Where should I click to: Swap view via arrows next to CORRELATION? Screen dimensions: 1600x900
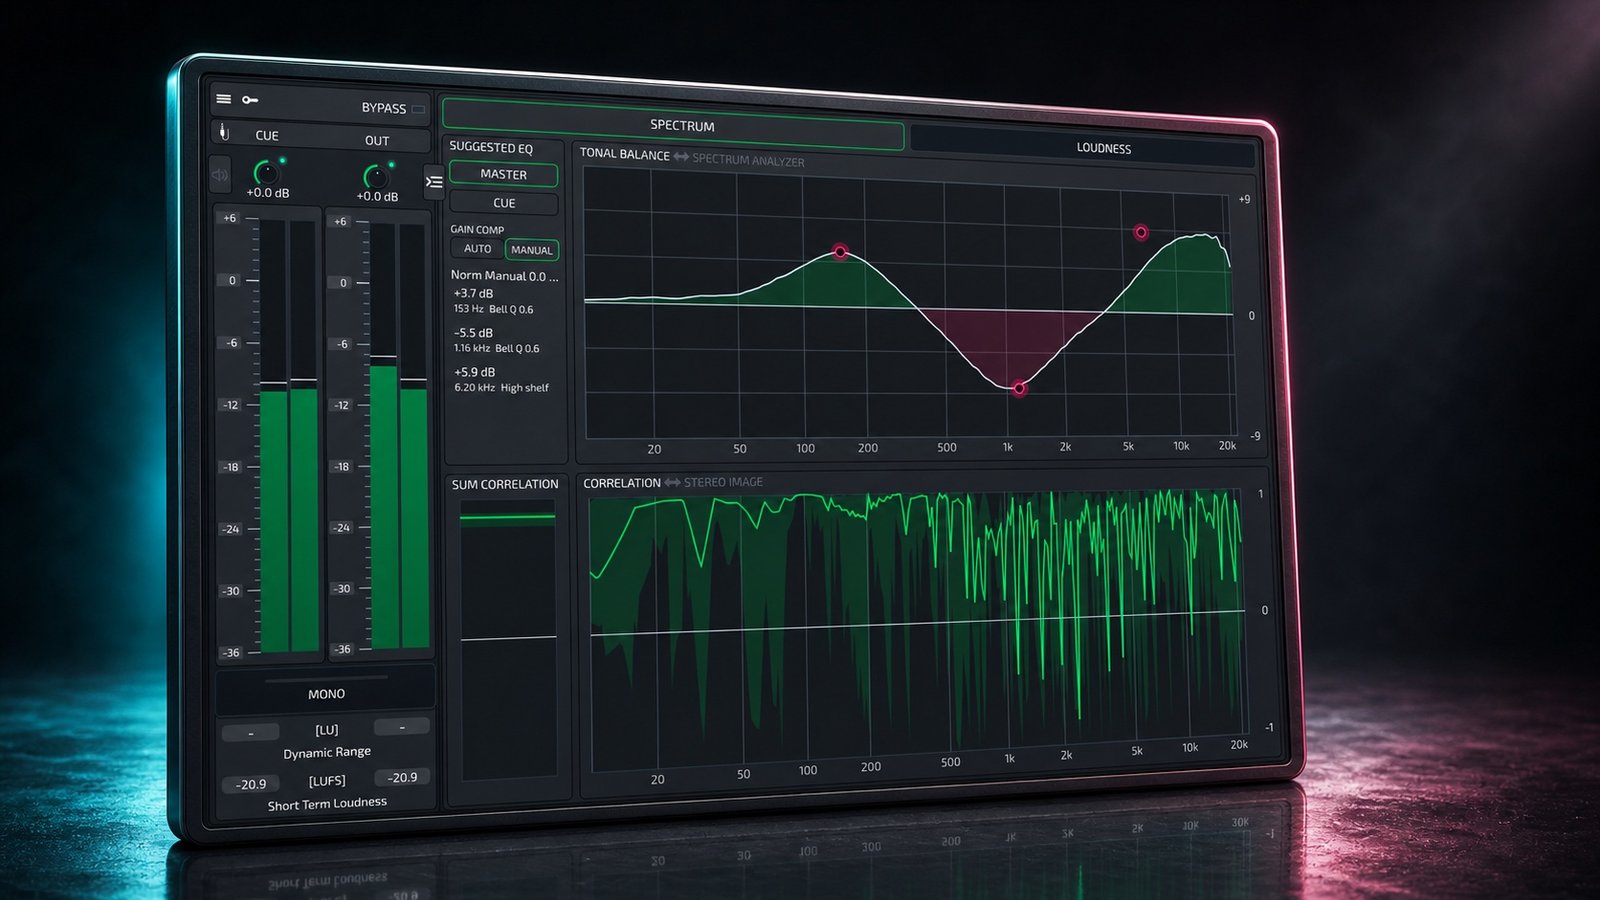(x=672, y=482)
